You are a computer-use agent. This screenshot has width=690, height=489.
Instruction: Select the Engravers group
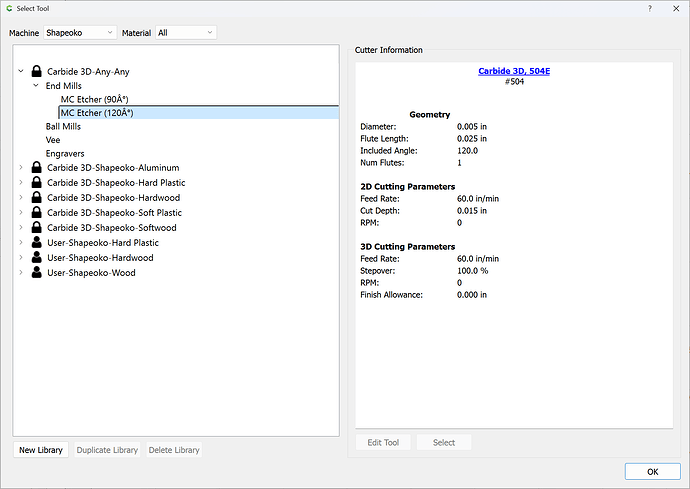[65, 154]
